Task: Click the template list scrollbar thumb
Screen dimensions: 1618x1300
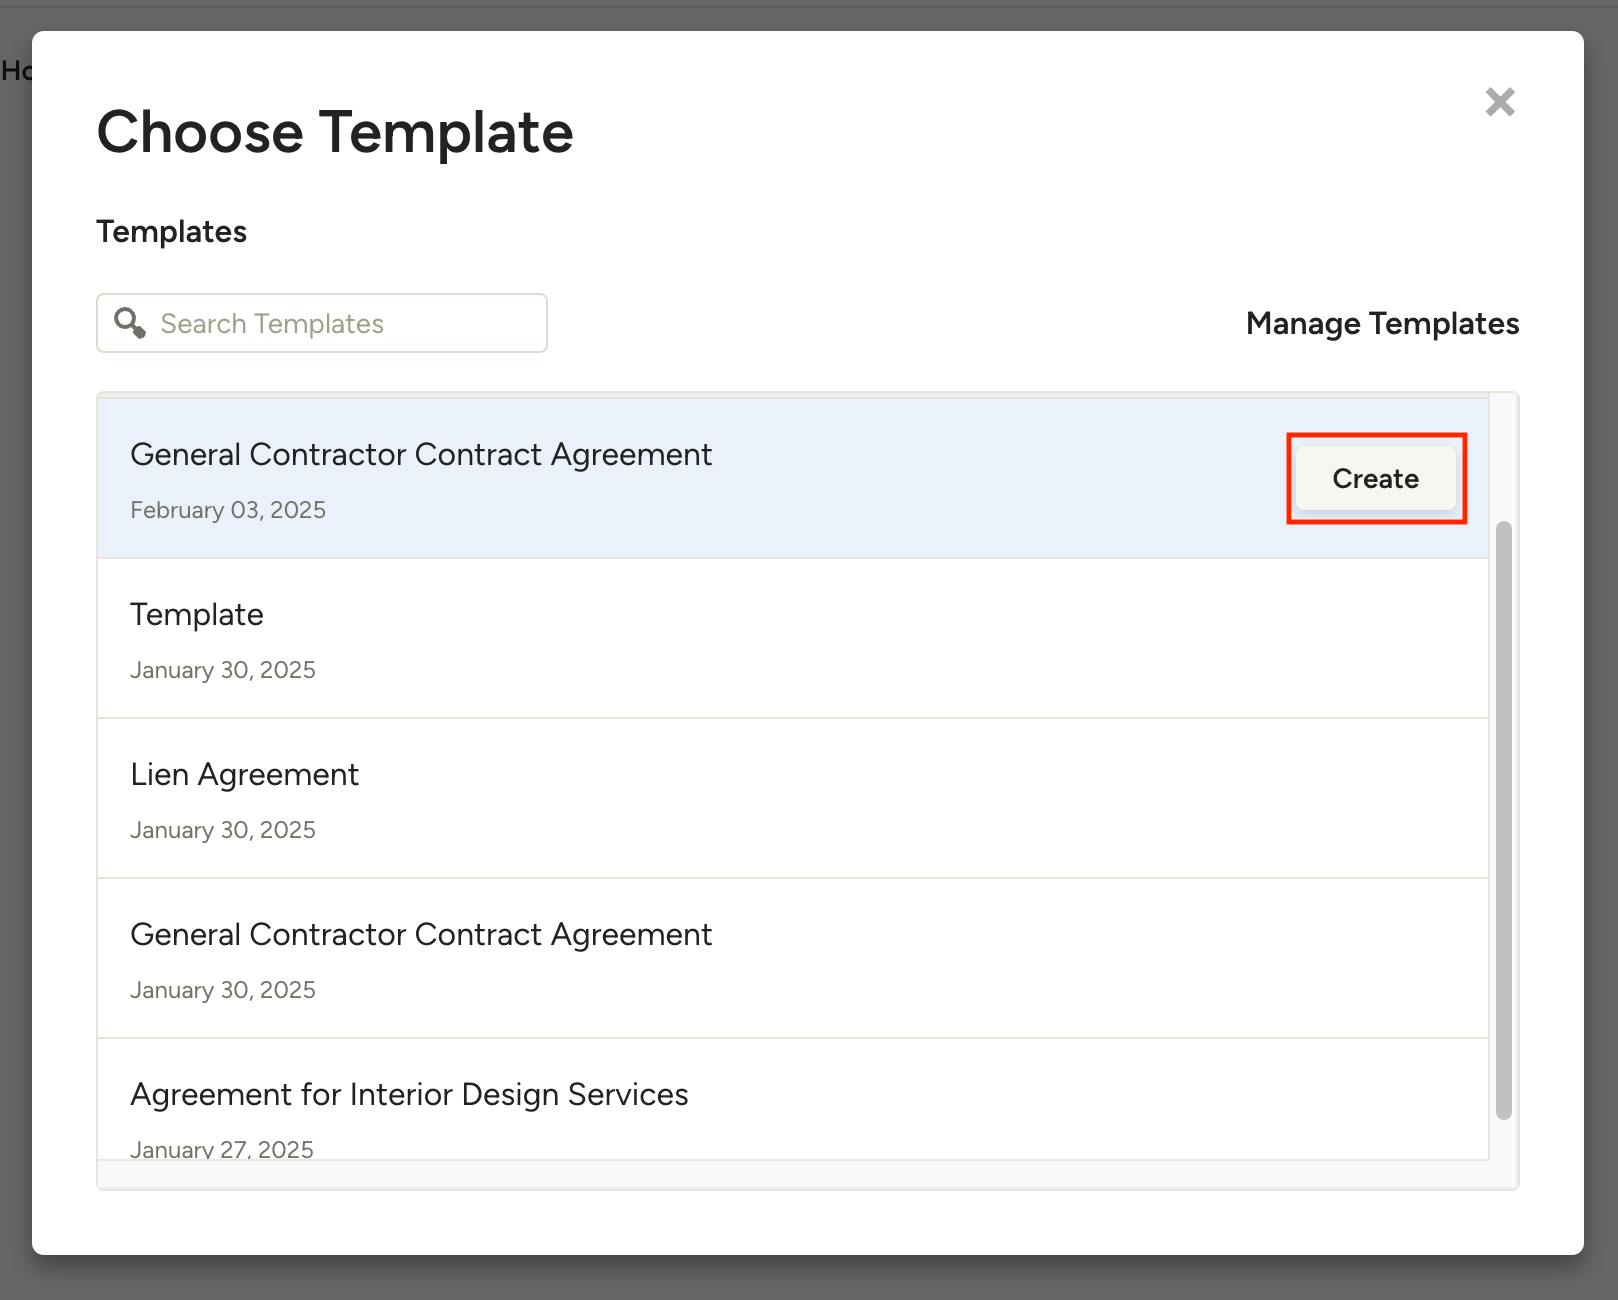Action: pyautogui.click(x=1503, y=820)
